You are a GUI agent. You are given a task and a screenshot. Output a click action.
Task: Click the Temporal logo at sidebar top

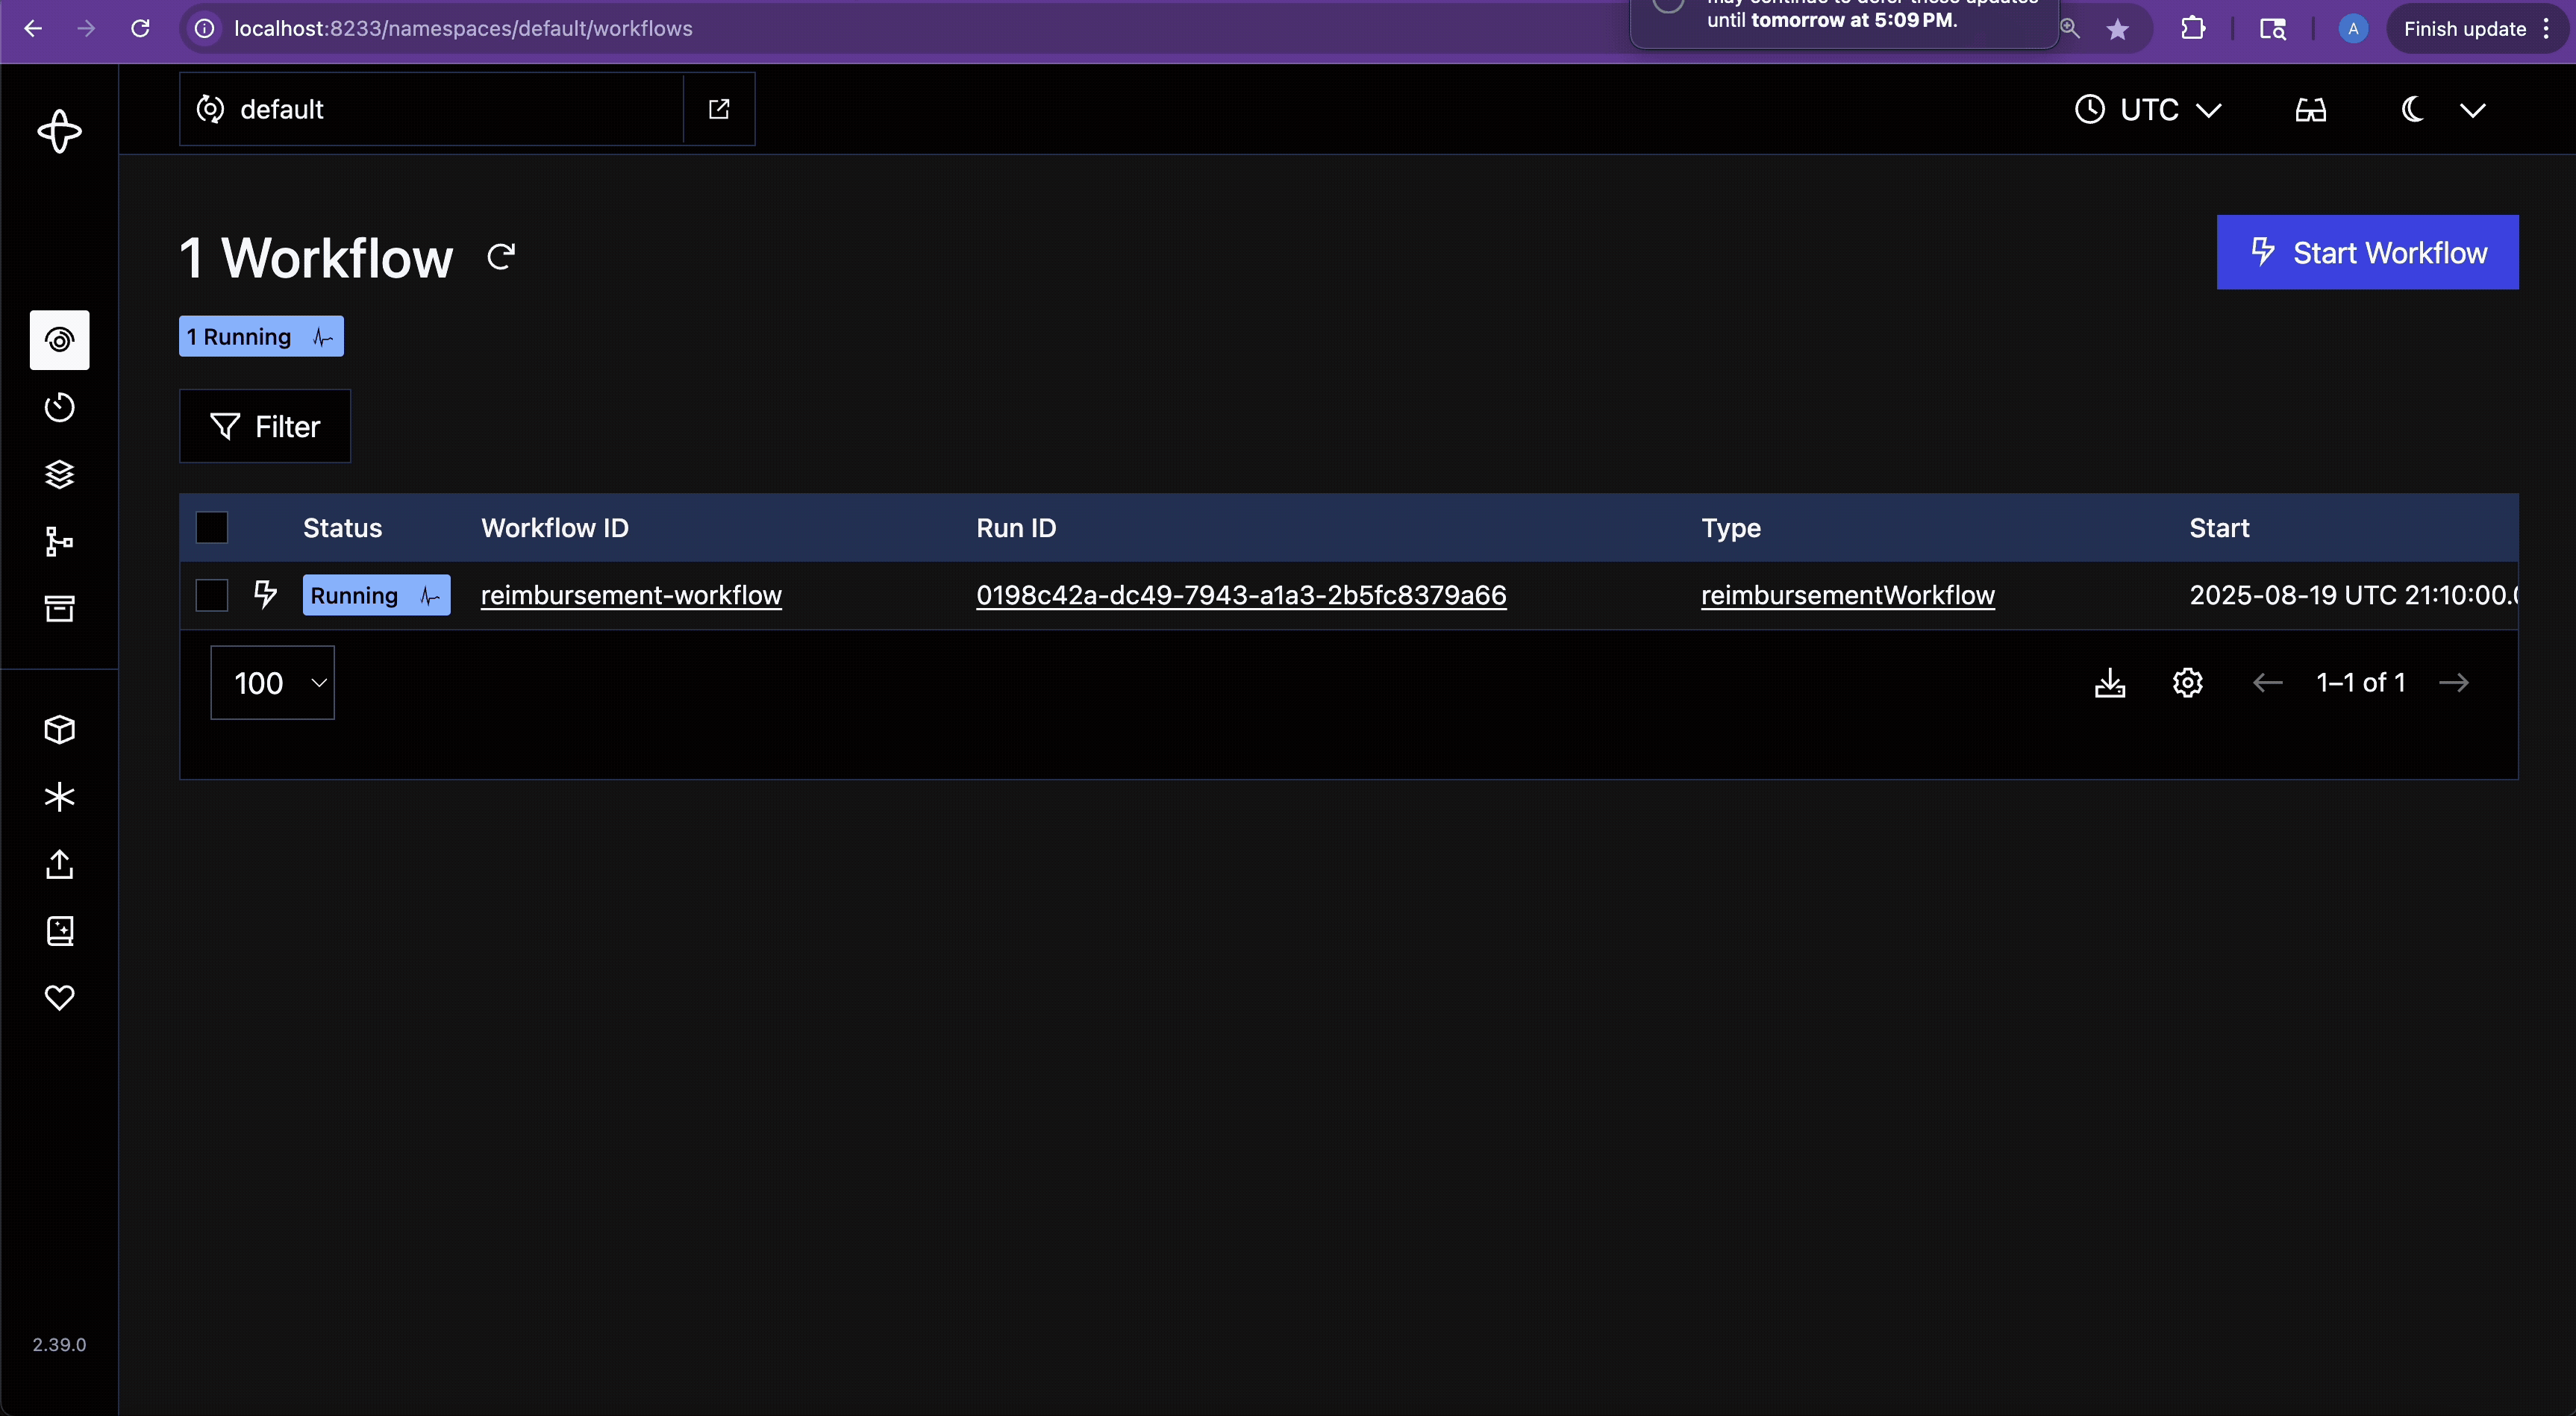tap(59, 131)
